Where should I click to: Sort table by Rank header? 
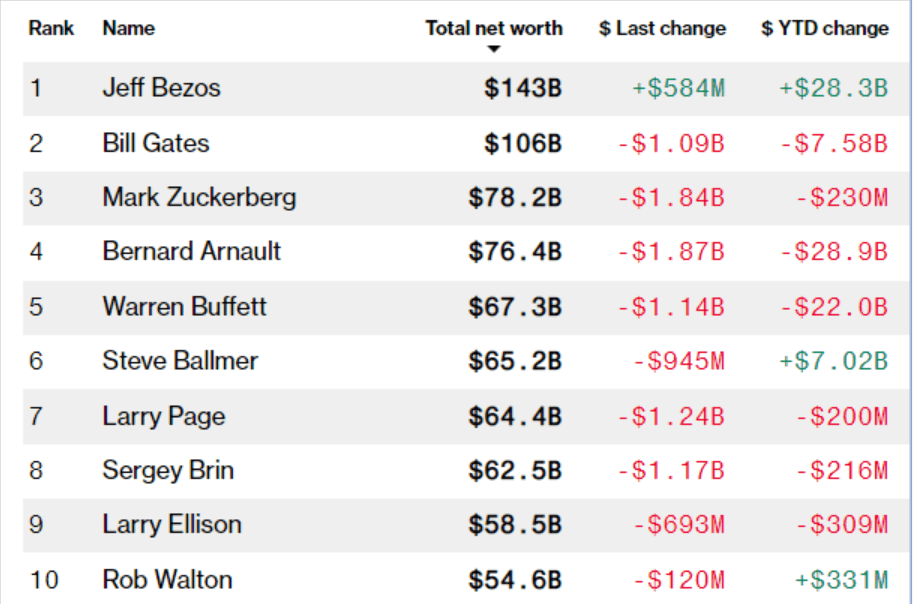click(51, 28)
